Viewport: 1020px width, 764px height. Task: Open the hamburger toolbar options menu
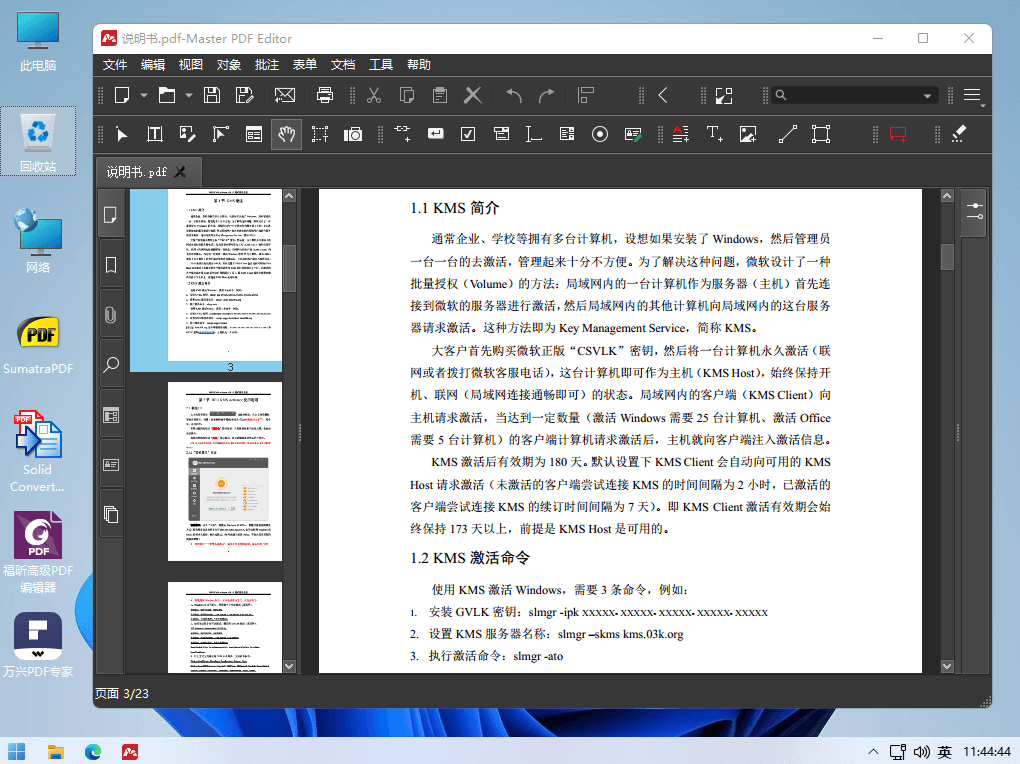(973, 95)
